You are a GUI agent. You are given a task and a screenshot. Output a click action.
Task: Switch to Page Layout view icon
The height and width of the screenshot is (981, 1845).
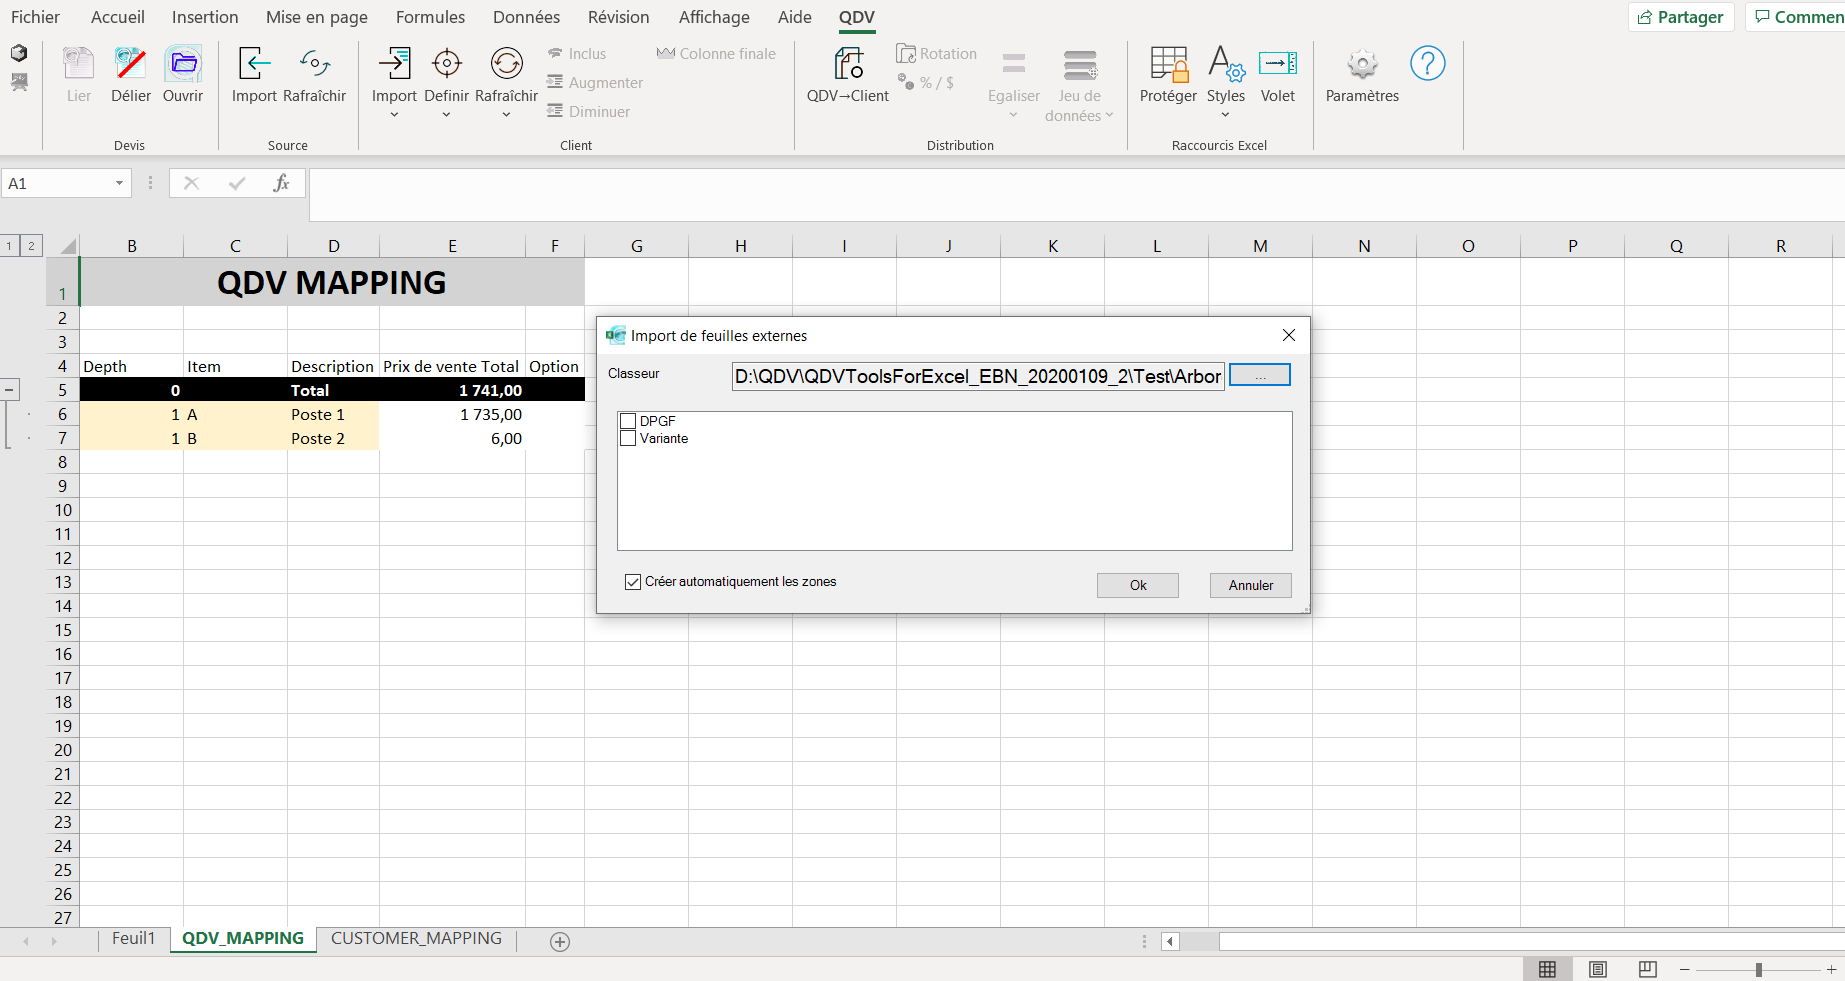click(1598, 969)
